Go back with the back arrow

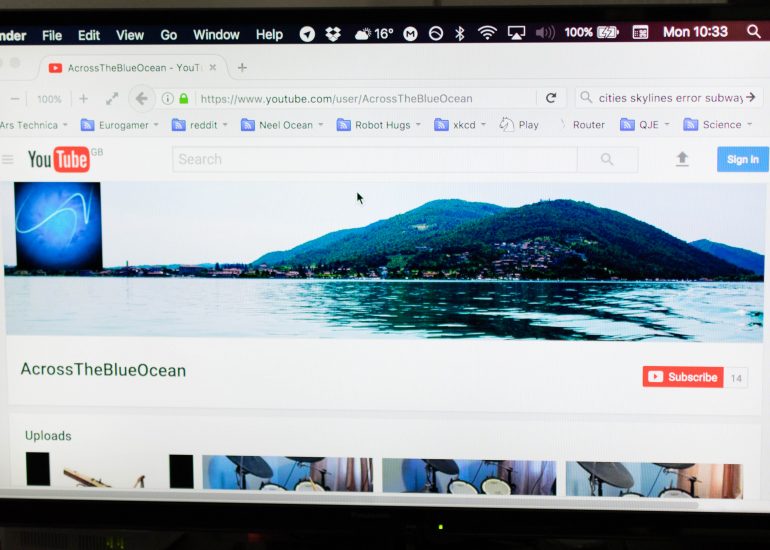141,99
